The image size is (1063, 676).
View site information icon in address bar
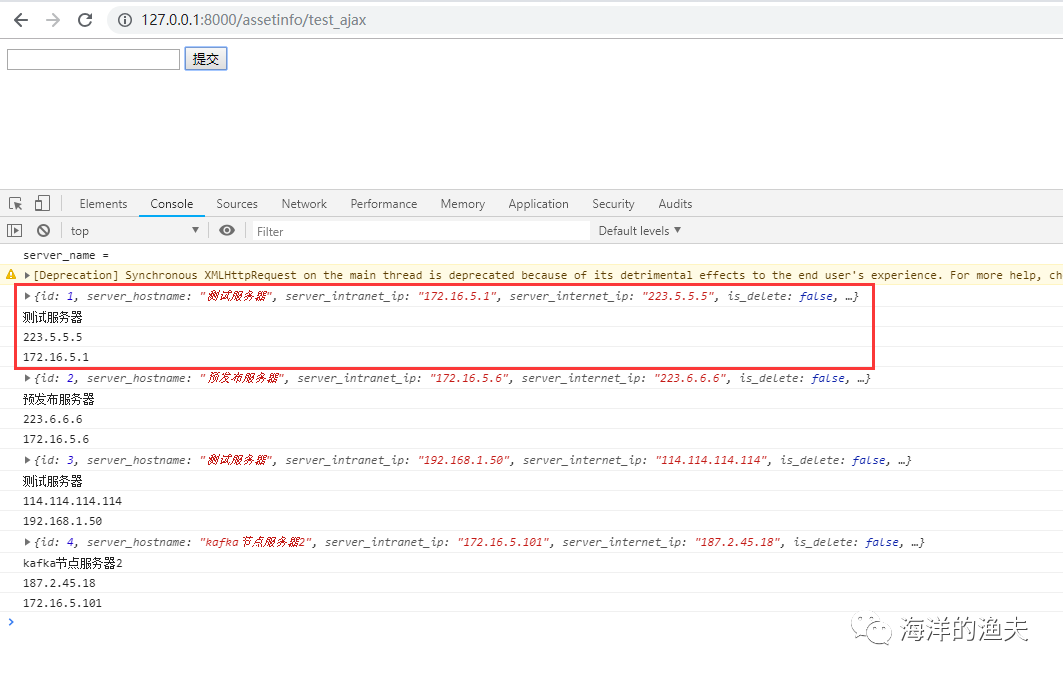(x=125, y=20)
